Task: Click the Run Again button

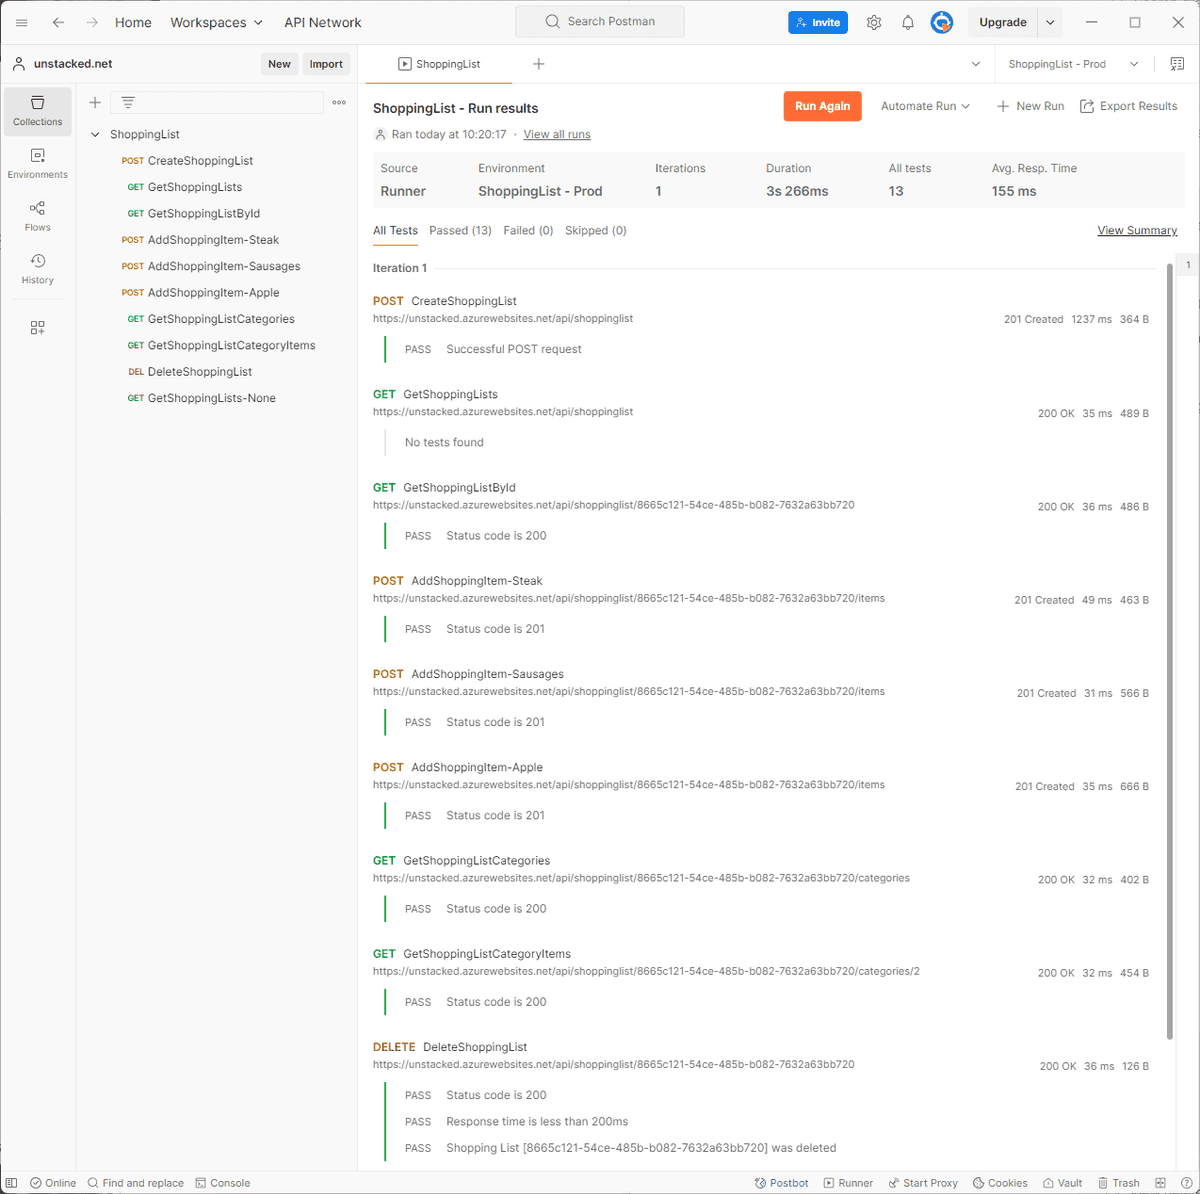Action: (x=822, y=105)
